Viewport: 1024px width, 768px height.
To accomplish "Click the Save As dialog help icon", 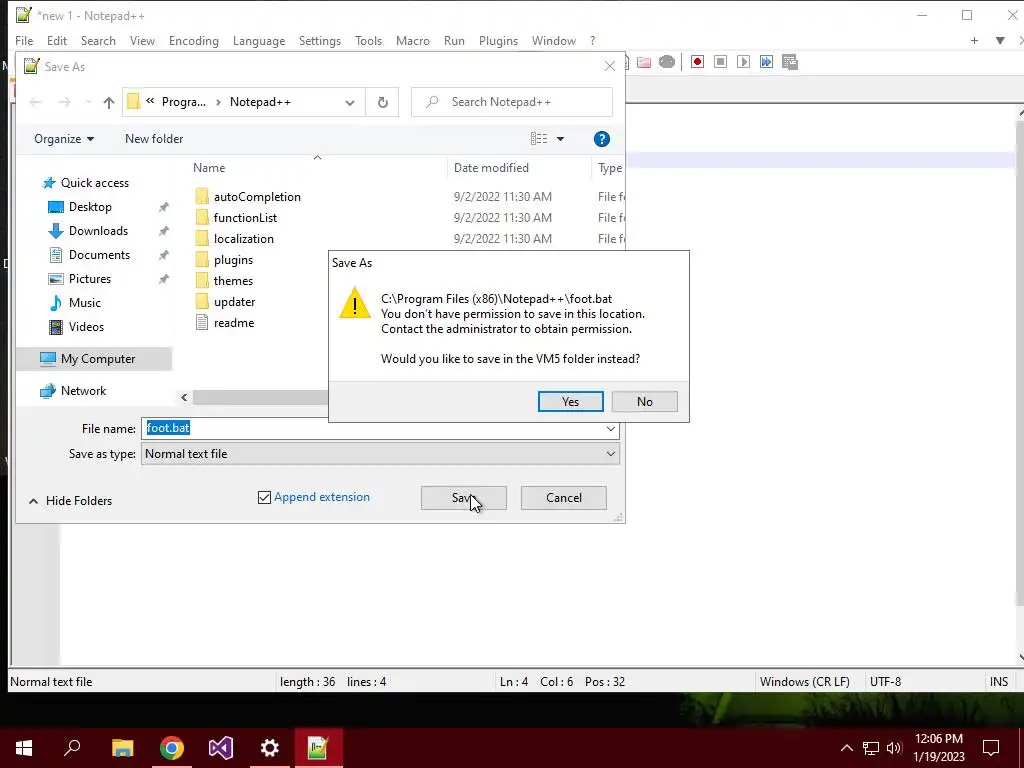I will point(601,139).
